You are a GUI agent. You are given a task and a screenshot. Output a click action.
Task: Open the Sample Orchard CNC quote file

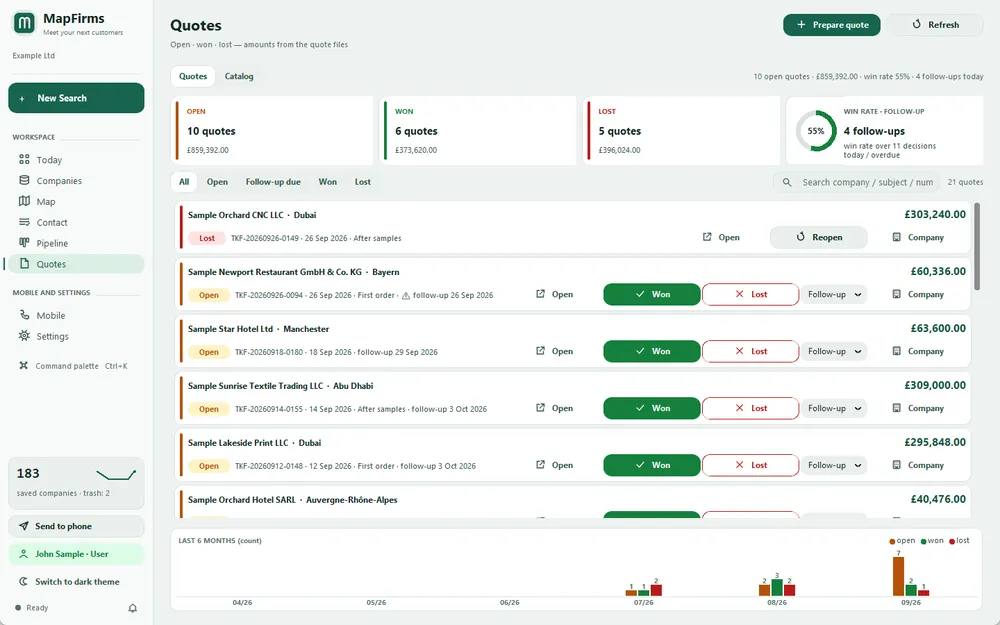point(721,237)
